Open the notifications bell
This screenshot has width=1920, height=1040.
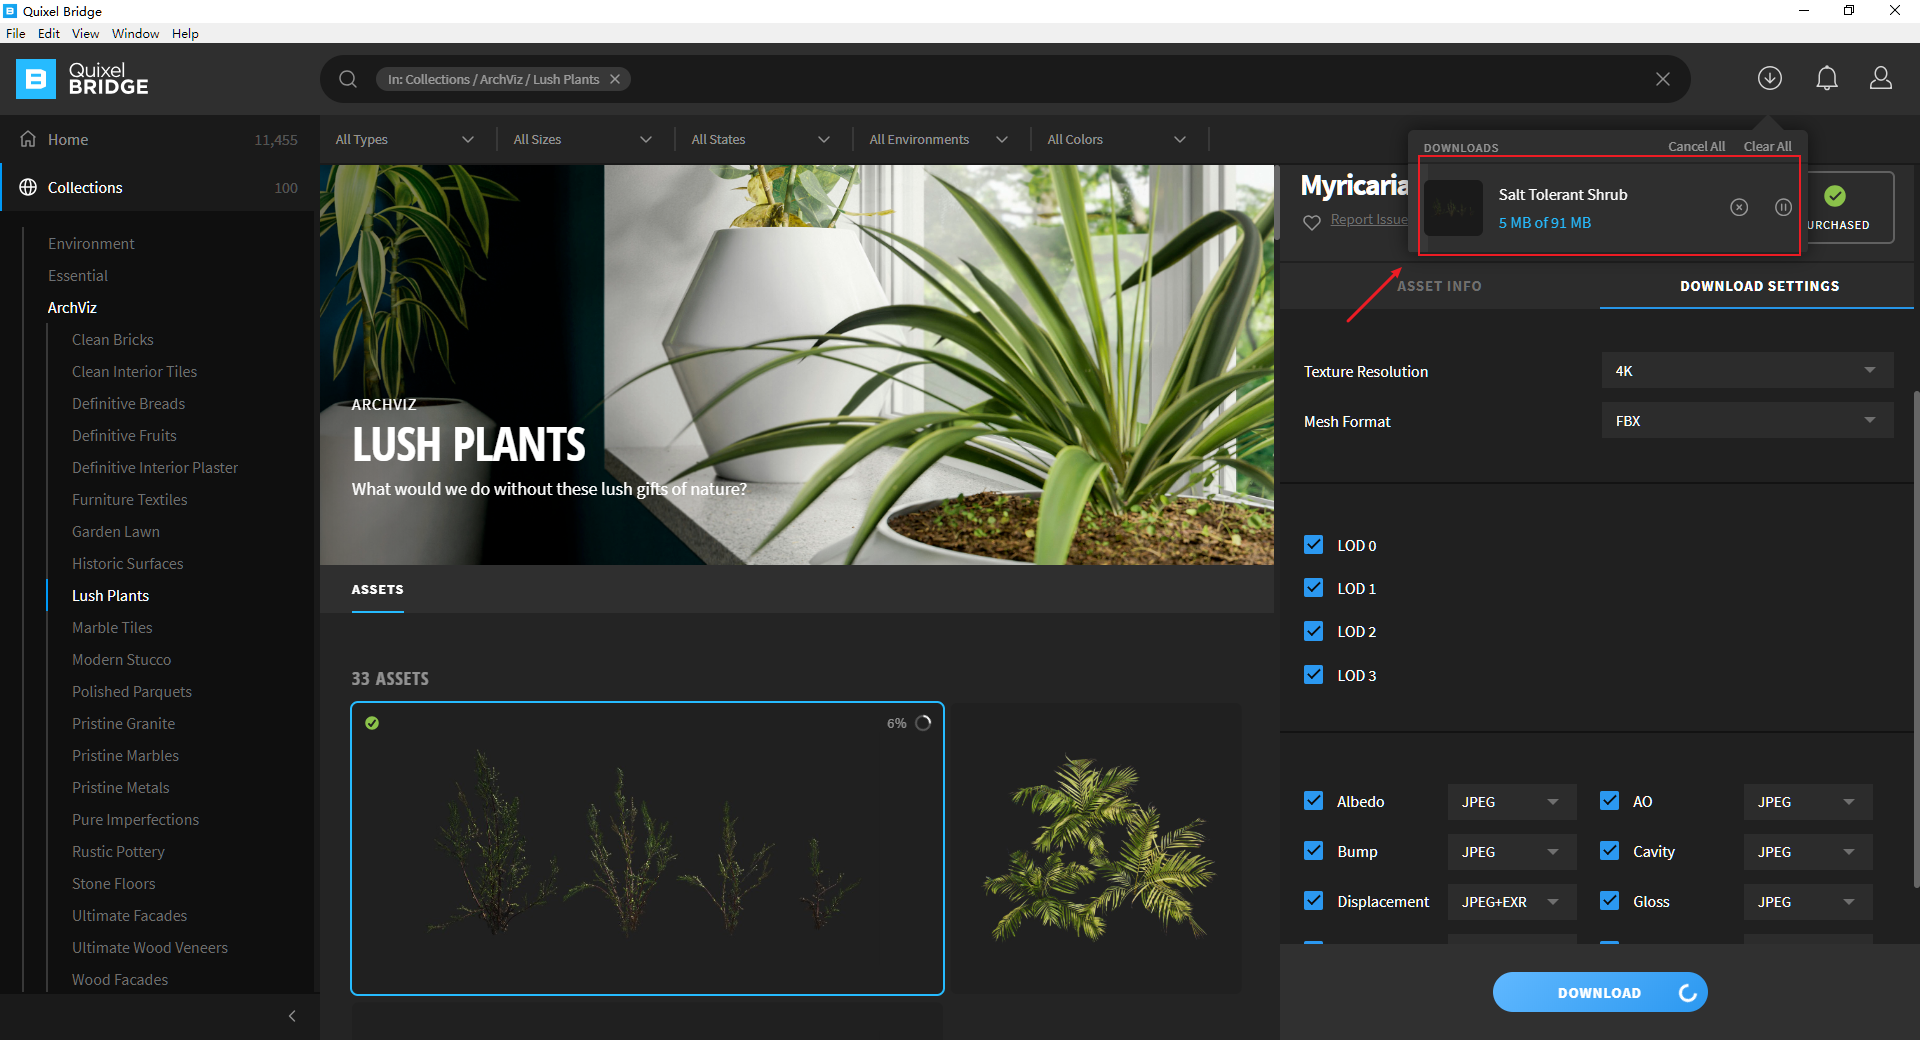point(1827,78)
